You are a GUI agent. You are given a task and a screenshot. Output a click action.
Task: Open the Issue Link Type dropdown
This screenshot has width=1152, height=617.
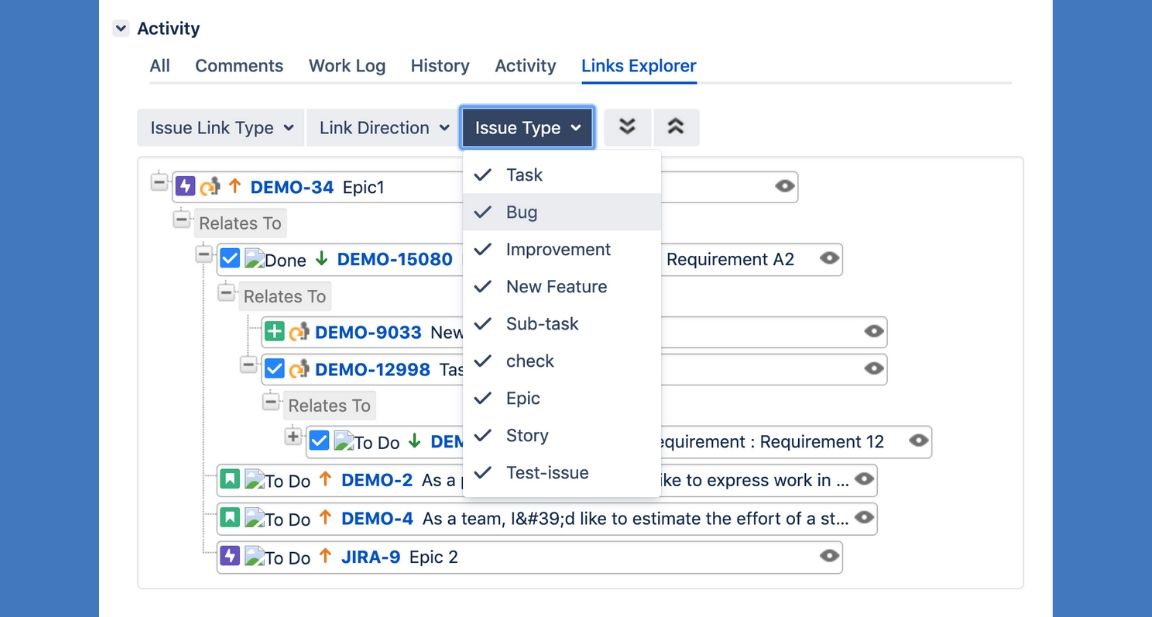pyautogui.click(x=221, y=128)
